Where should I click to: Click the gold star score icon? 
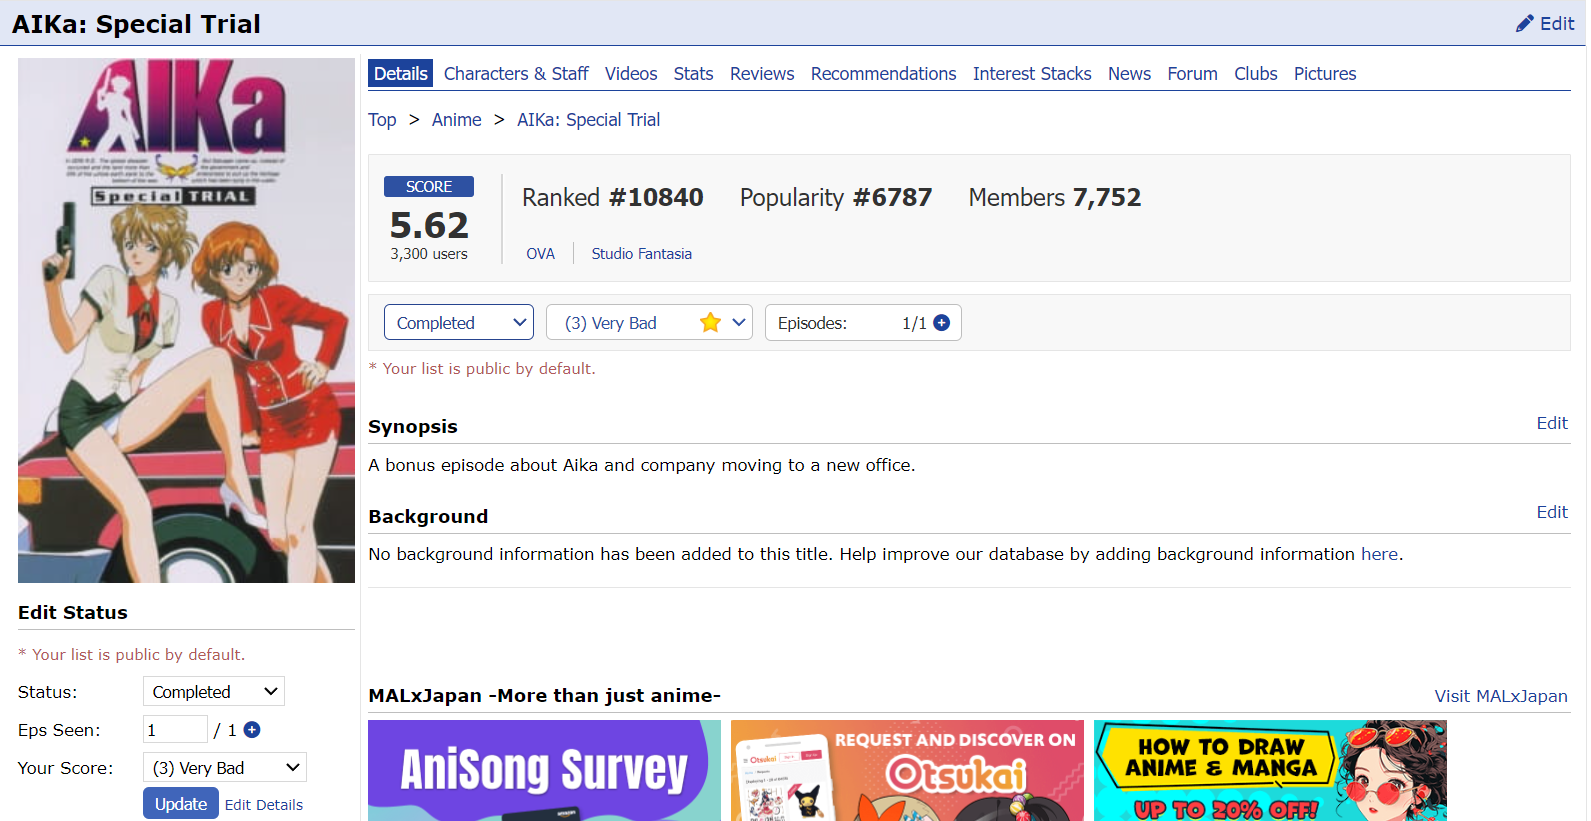(710, 322)
